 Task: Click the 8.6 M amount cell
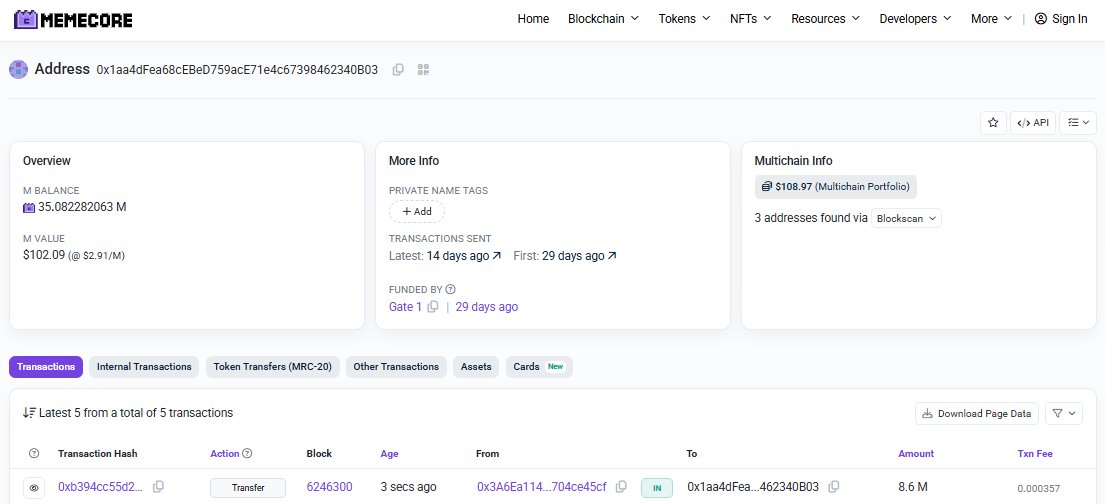[x=913, y=487]
